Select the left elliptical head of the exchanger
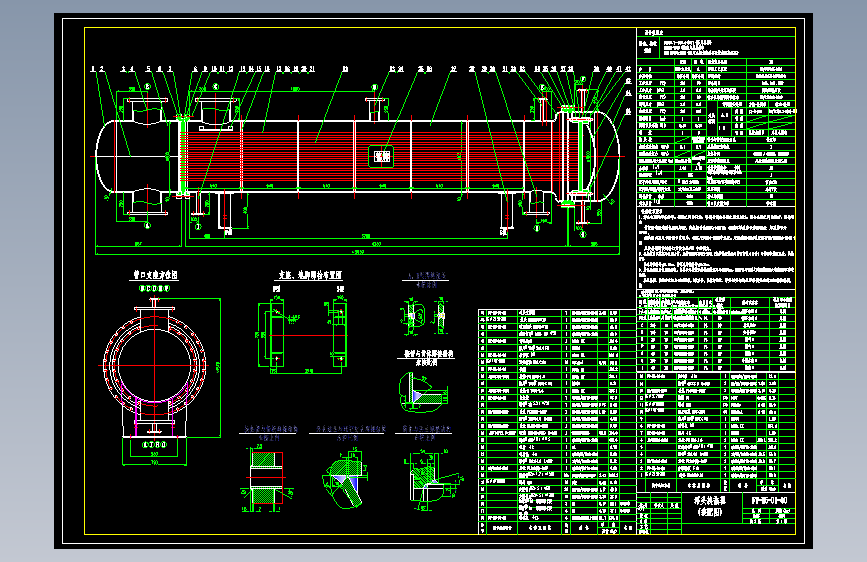The image size is (867, 562). click(105, 157)
